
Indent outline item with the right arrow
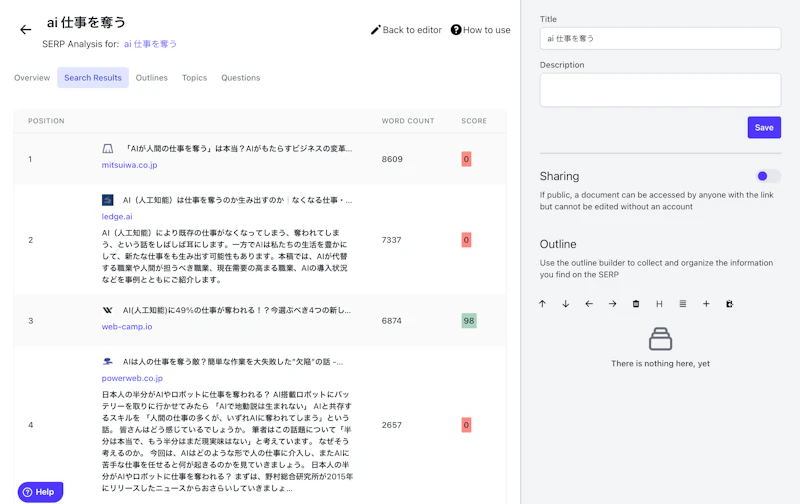coord(612,304)
